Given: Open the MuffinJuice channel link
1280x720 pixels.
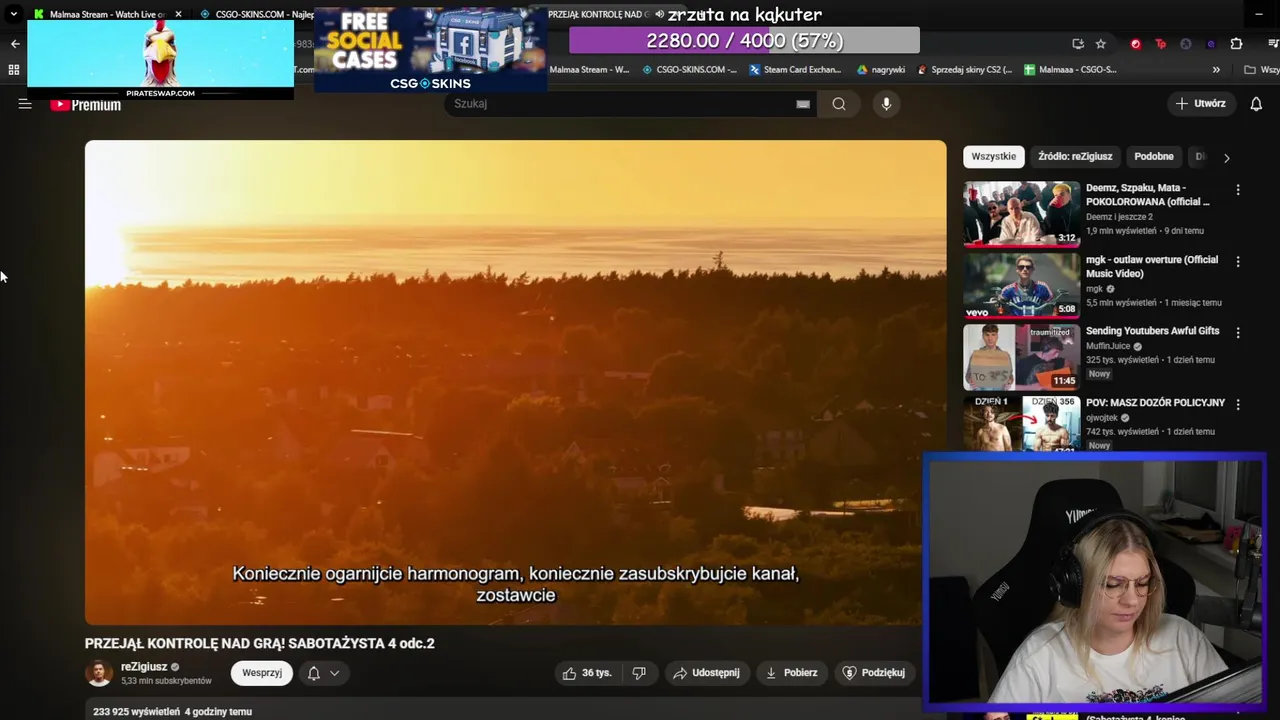Looking at the screenshot, I should [1108, 346].
